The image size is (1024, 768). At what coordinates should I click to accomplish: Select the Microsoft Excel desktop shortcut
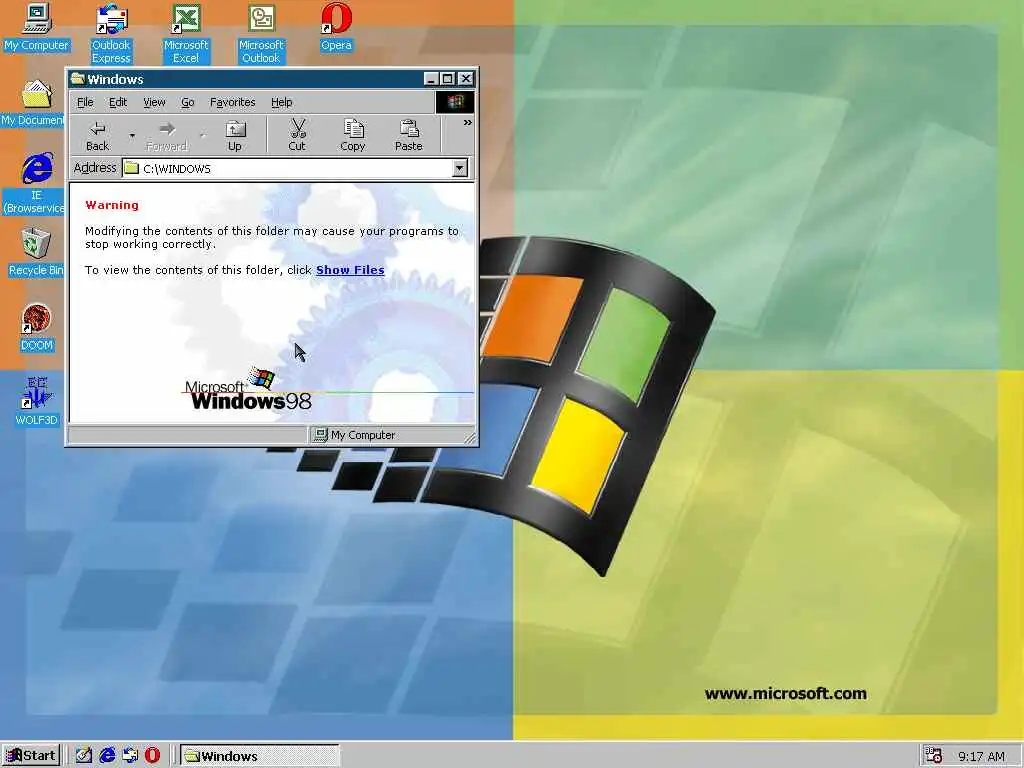(186, 33)
